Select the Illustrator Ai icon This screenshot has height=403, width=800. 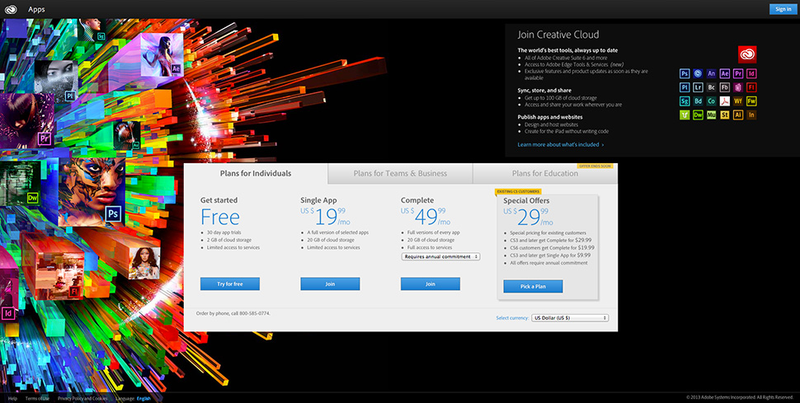click(738, 115)
